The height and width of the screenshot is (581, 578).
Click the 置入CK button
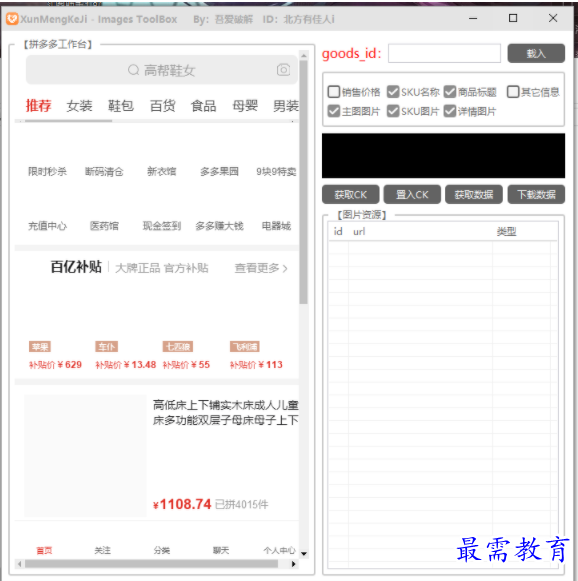[x=412, y=195]
